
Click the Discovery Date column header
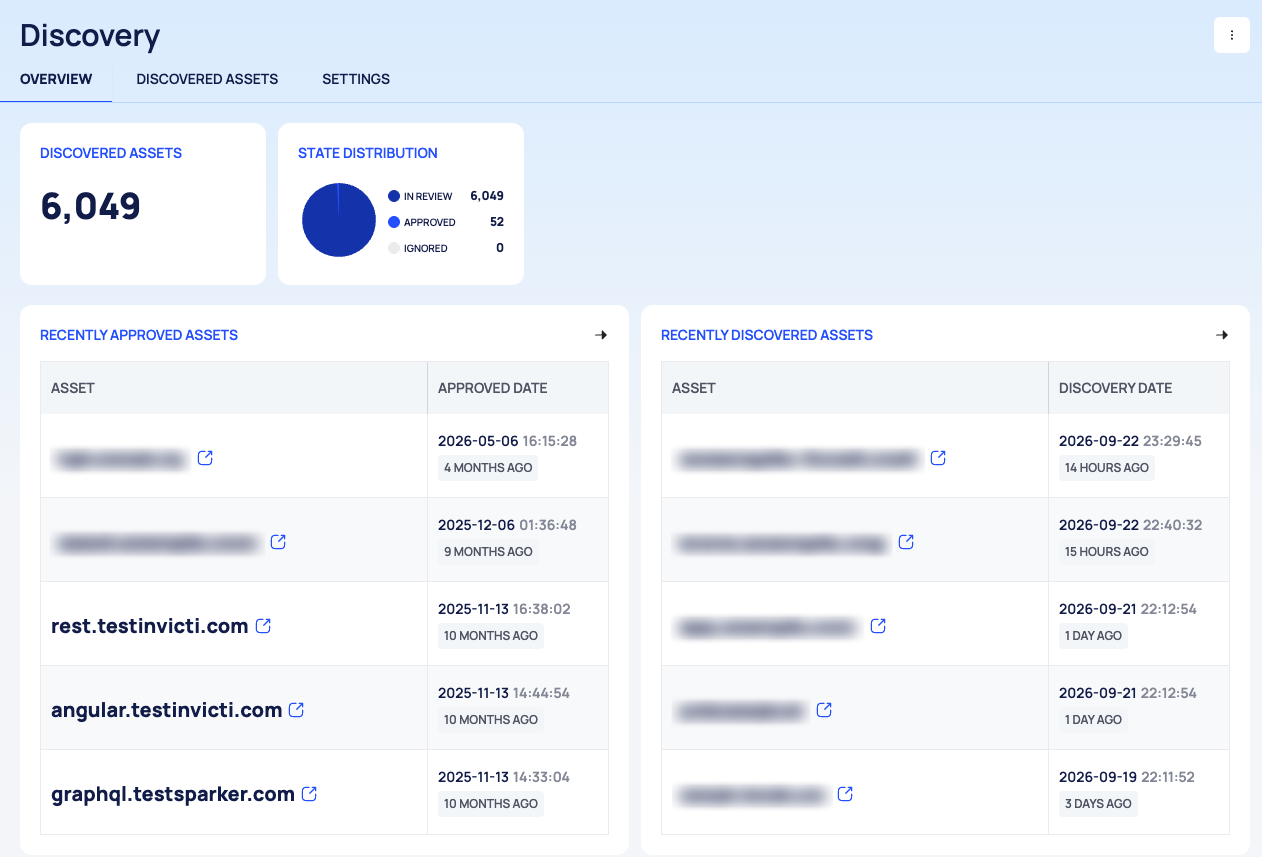1115,388
